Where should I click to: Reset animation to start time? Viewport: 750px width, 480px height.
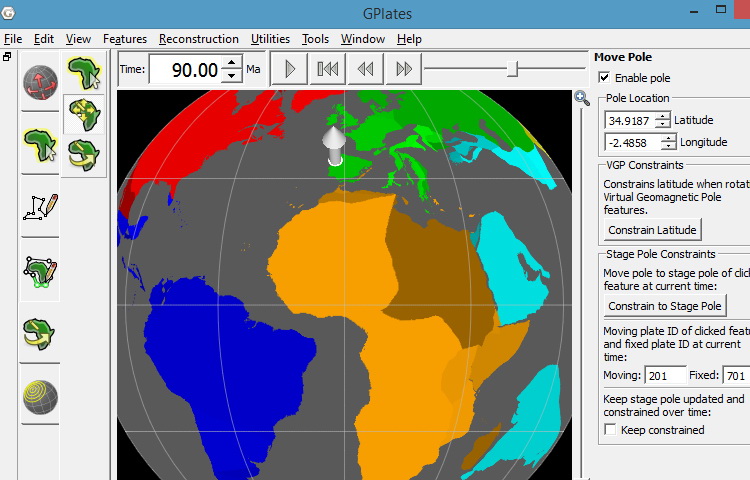[328, 69]
